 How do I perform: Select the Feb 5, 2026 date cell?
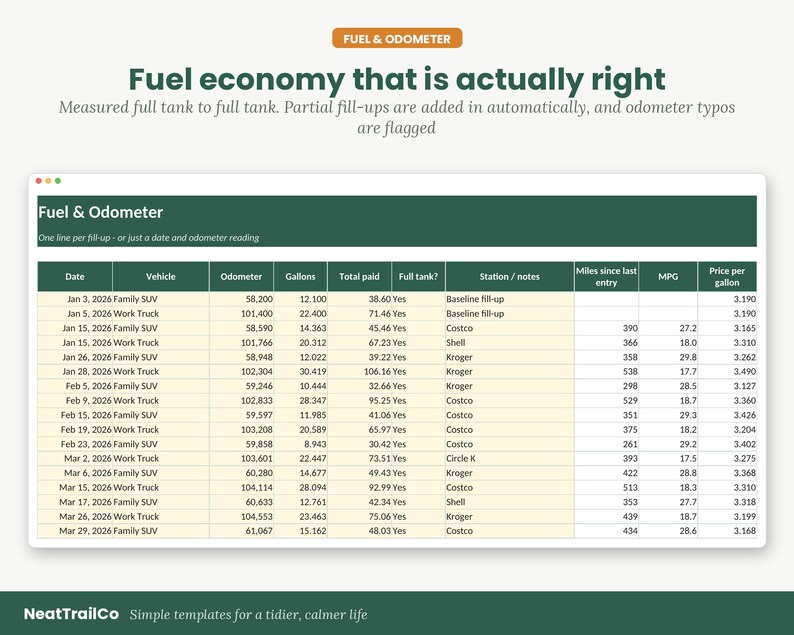click(x=75, y=386)
